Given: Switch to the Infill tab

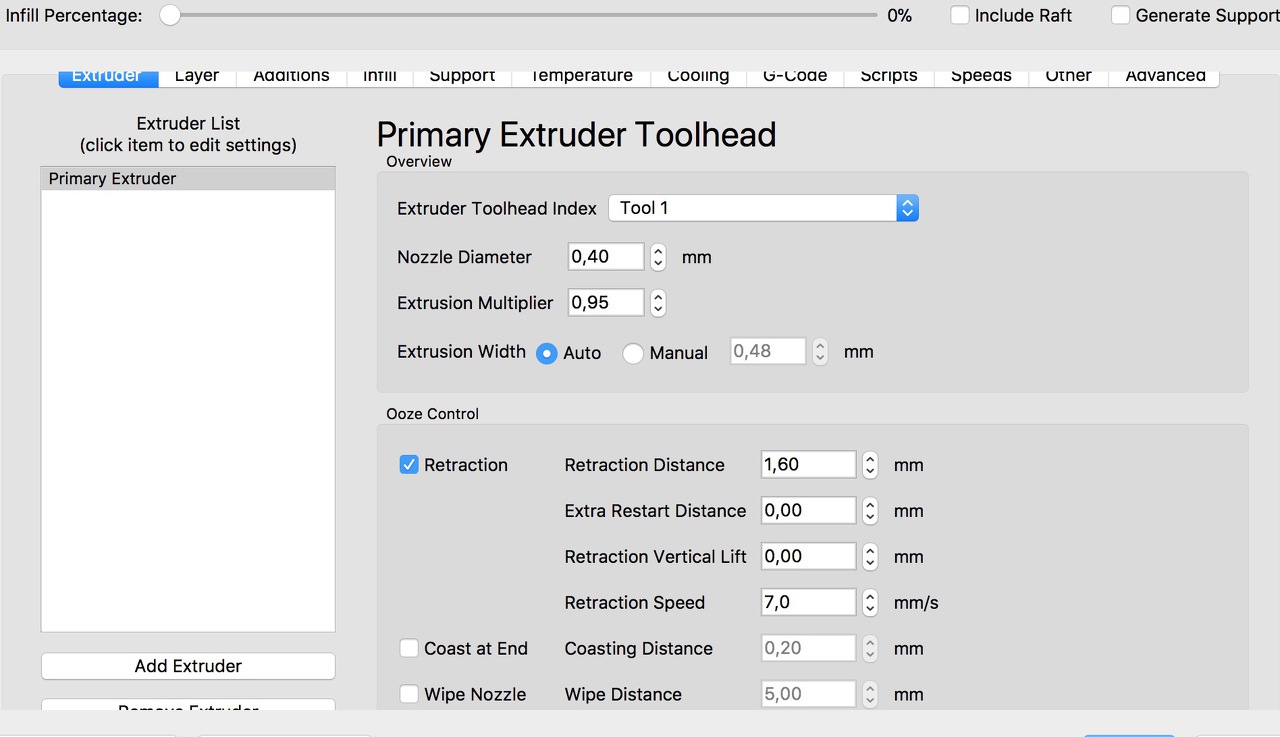Looking at the screenshot, I should tap(380, 76).
